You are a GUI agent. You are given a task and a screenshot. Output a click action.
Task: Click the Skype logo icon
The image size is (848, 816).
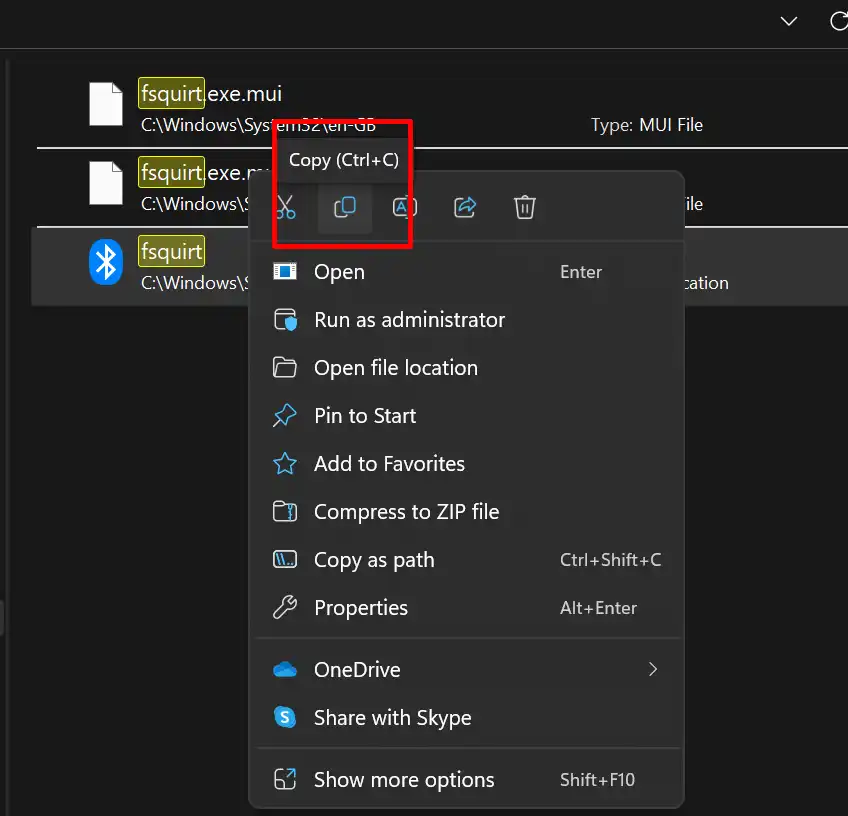tap(285, 718)
